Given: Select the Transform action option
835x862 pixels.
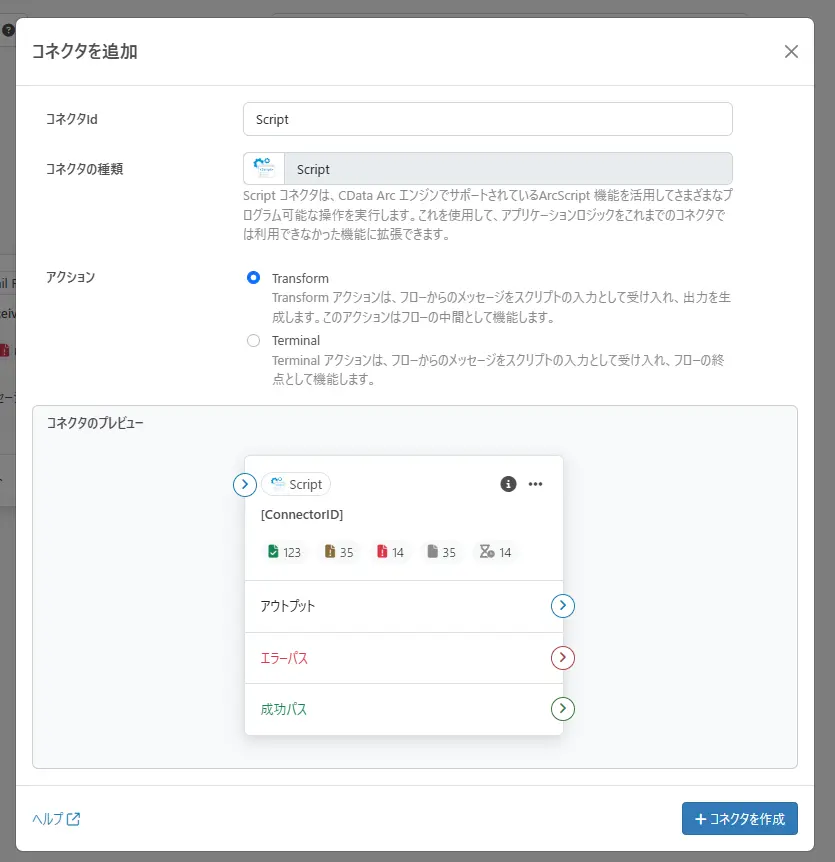Looking at the screenshot, I should 253,278.
